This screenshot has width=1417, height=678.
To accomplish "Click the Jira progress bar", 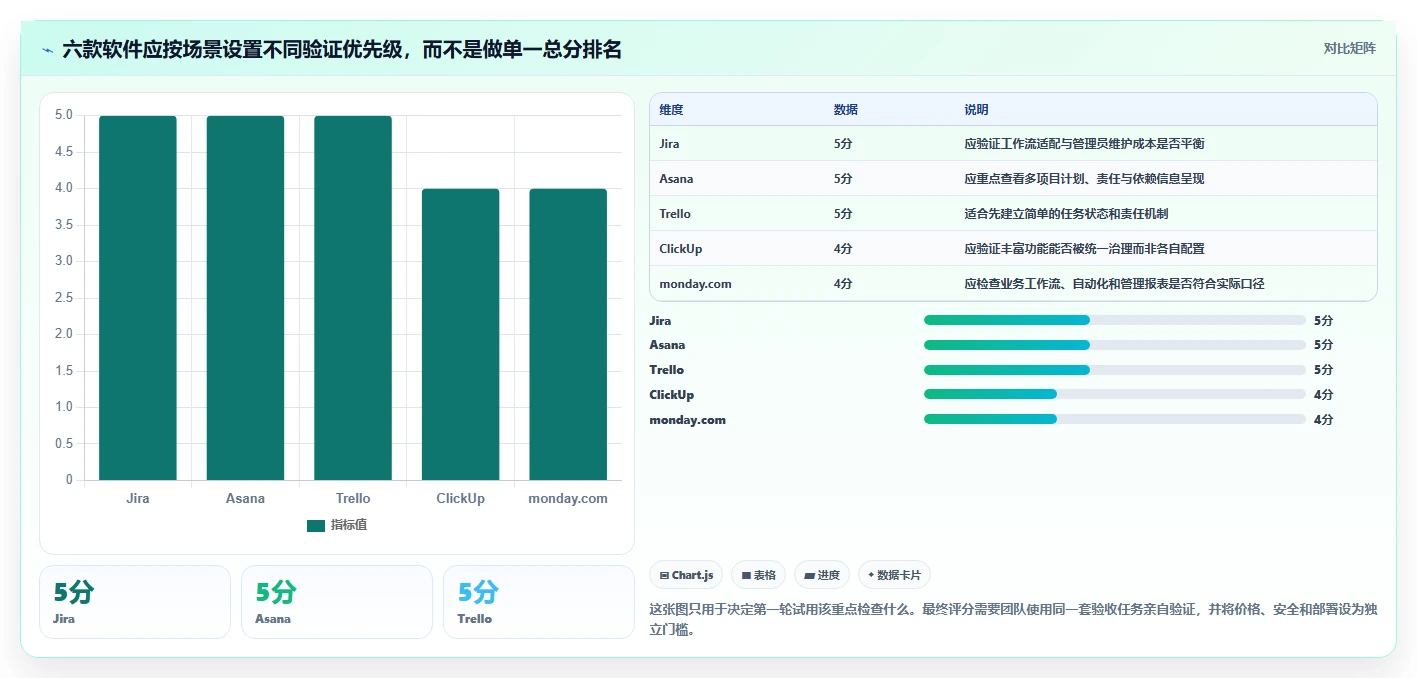I will coord(1115,320).
